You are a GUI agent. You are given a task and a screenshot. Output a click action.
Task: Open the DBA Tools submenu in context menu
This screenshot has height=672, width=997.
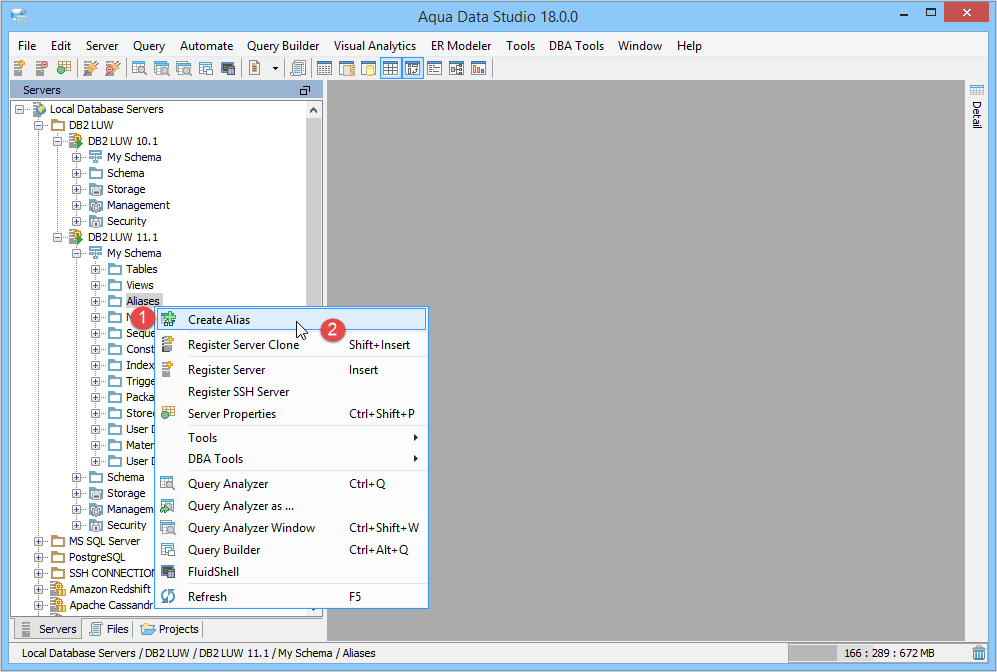click(x=292, y=458)
